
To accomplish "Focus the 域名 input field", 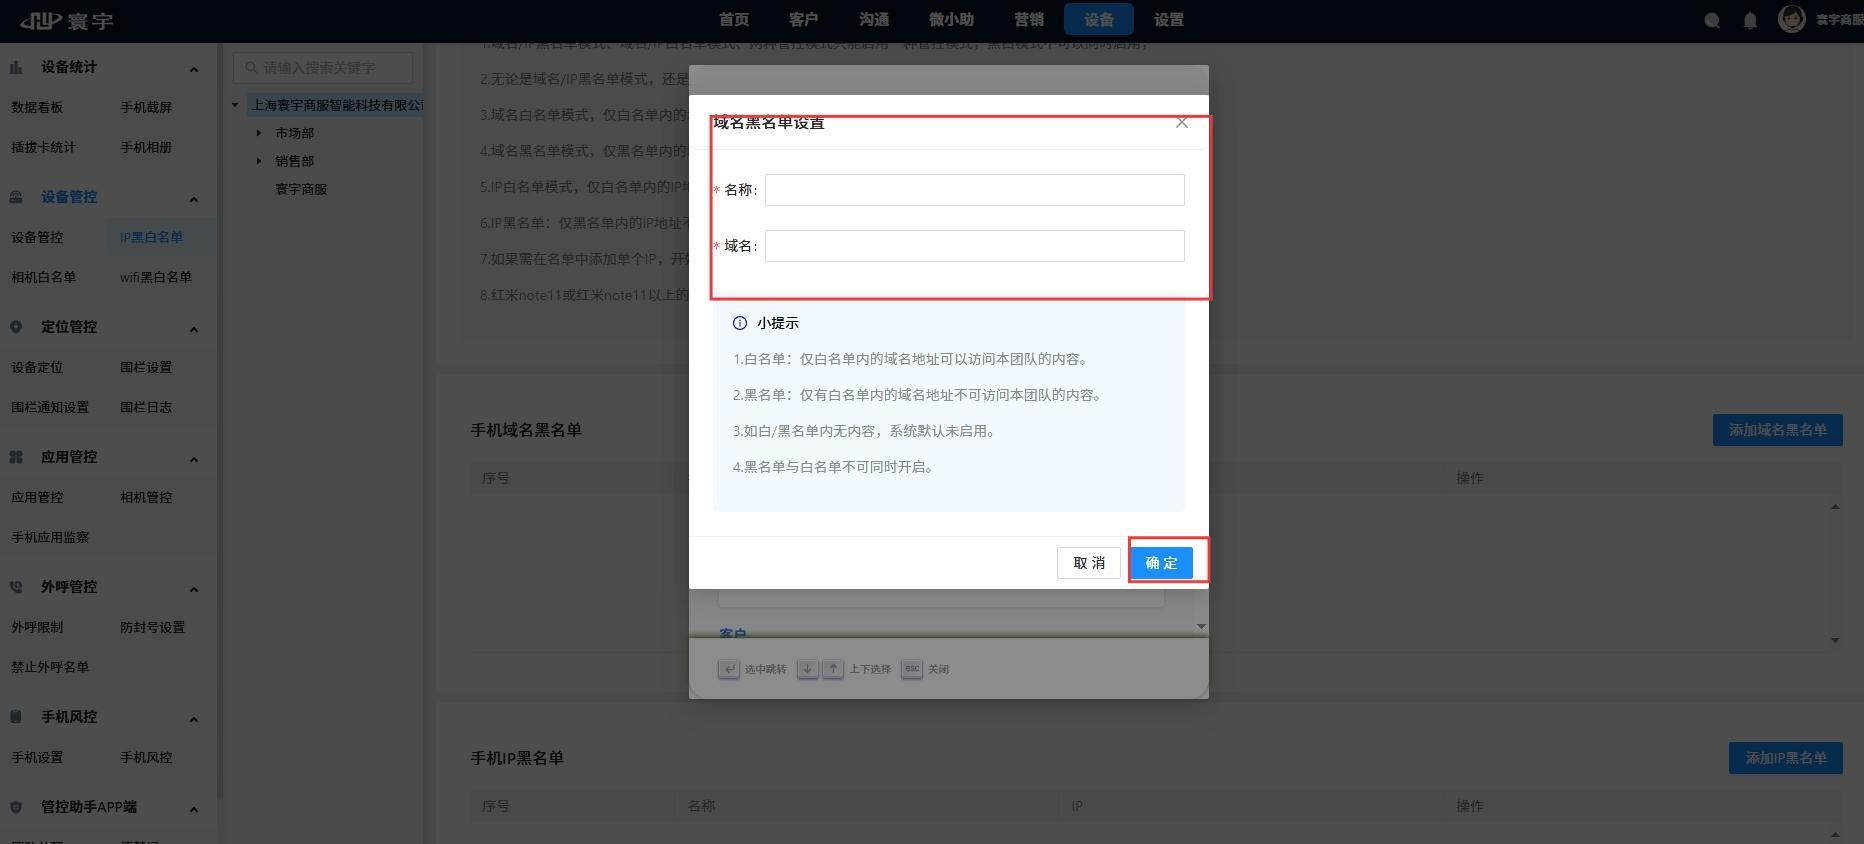I will point(974,246).
